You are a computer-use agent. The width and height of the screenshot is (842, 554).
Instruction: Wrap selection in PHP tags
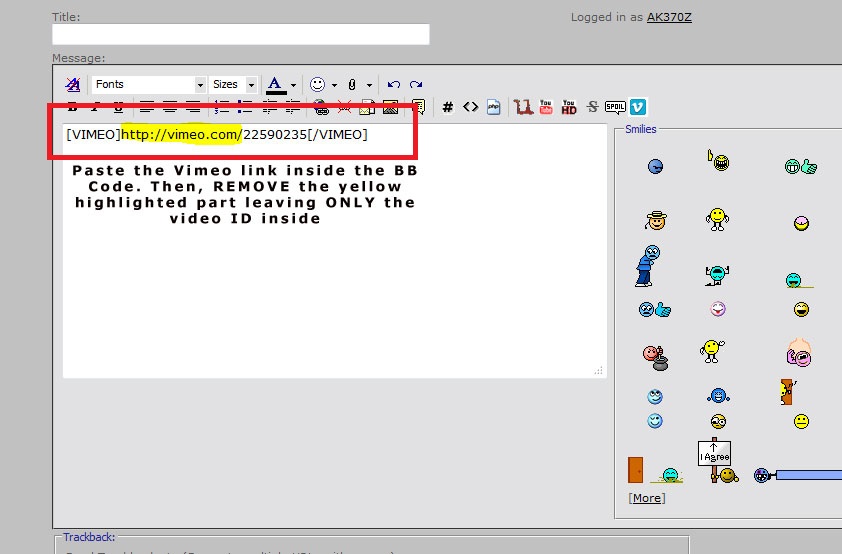[x=493, y=107]
